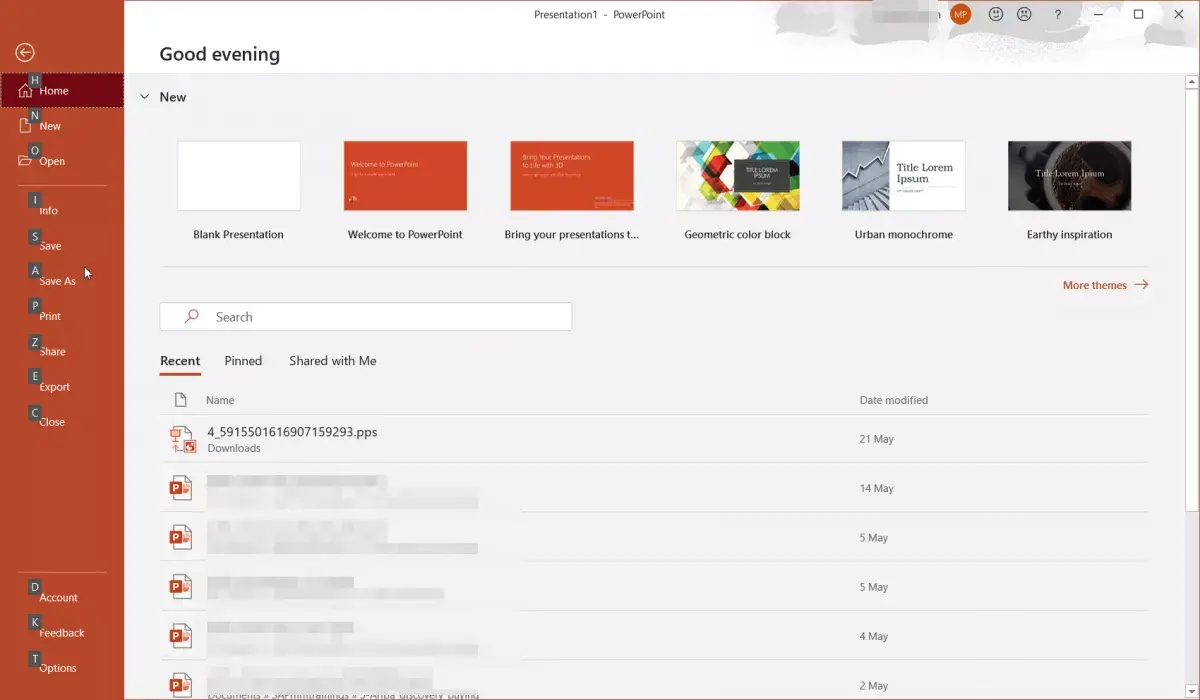Go to the Info page
The width and height of the screenshot is (1200, 700).
[62, 211]
